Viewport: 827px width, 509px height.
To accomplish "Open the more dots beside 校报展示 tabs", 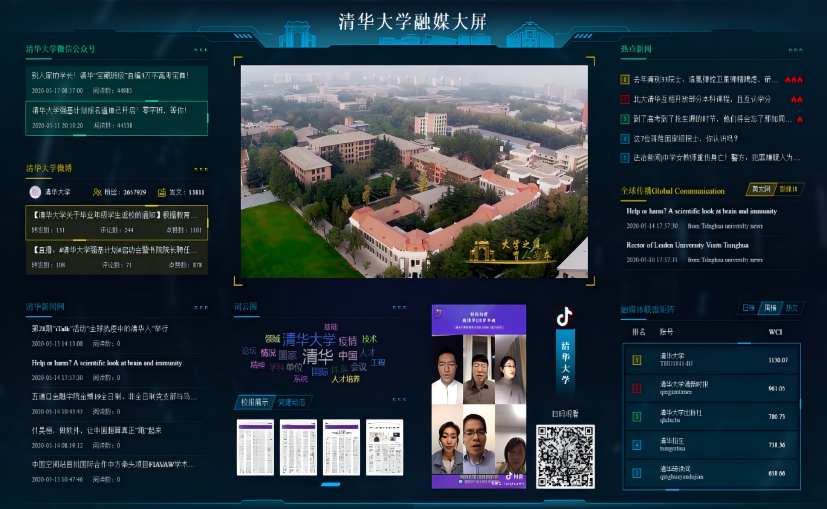I will 399,400.
